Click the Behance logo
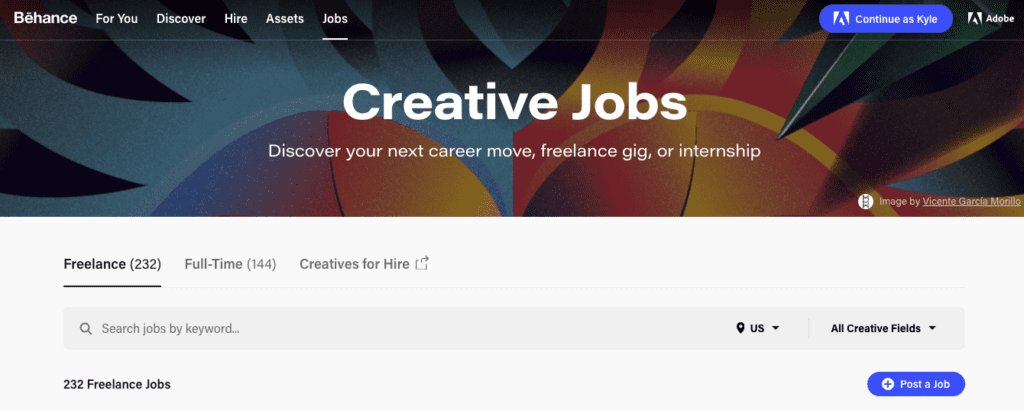This screenshot has height=410, width=1024. pyautogui.click(x=46, y=18)
